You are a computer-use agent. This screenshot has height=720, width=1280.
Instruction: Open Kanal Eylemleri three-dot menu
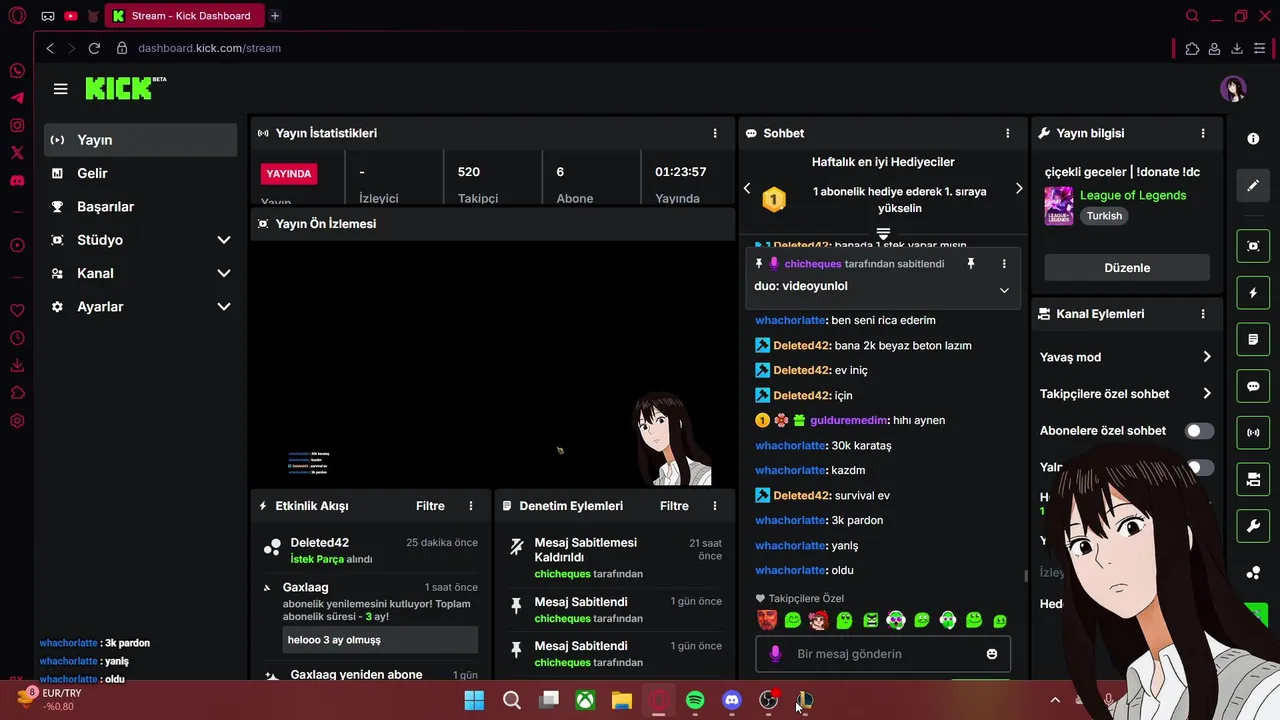pos(1203,314)
